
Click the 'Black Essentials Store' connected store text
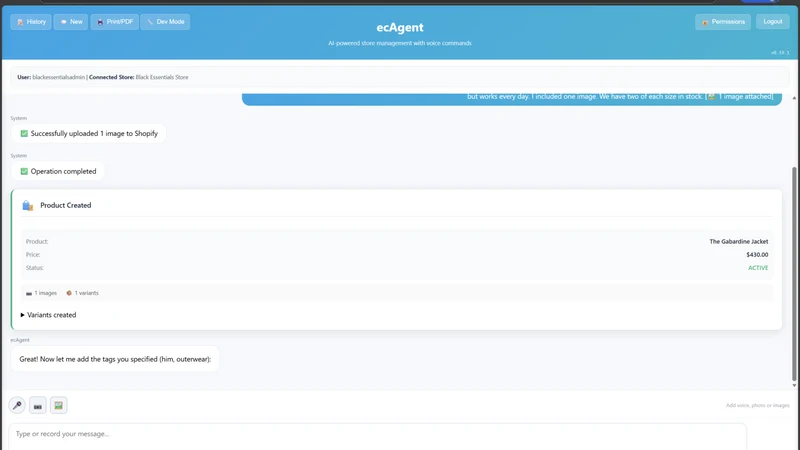click(x=162, y=78)
